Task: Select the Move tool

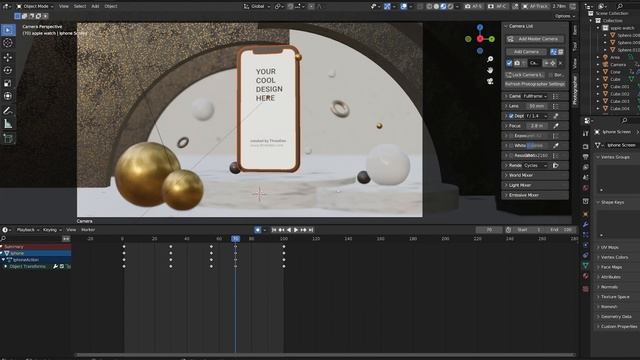Action: coord(8,57)
